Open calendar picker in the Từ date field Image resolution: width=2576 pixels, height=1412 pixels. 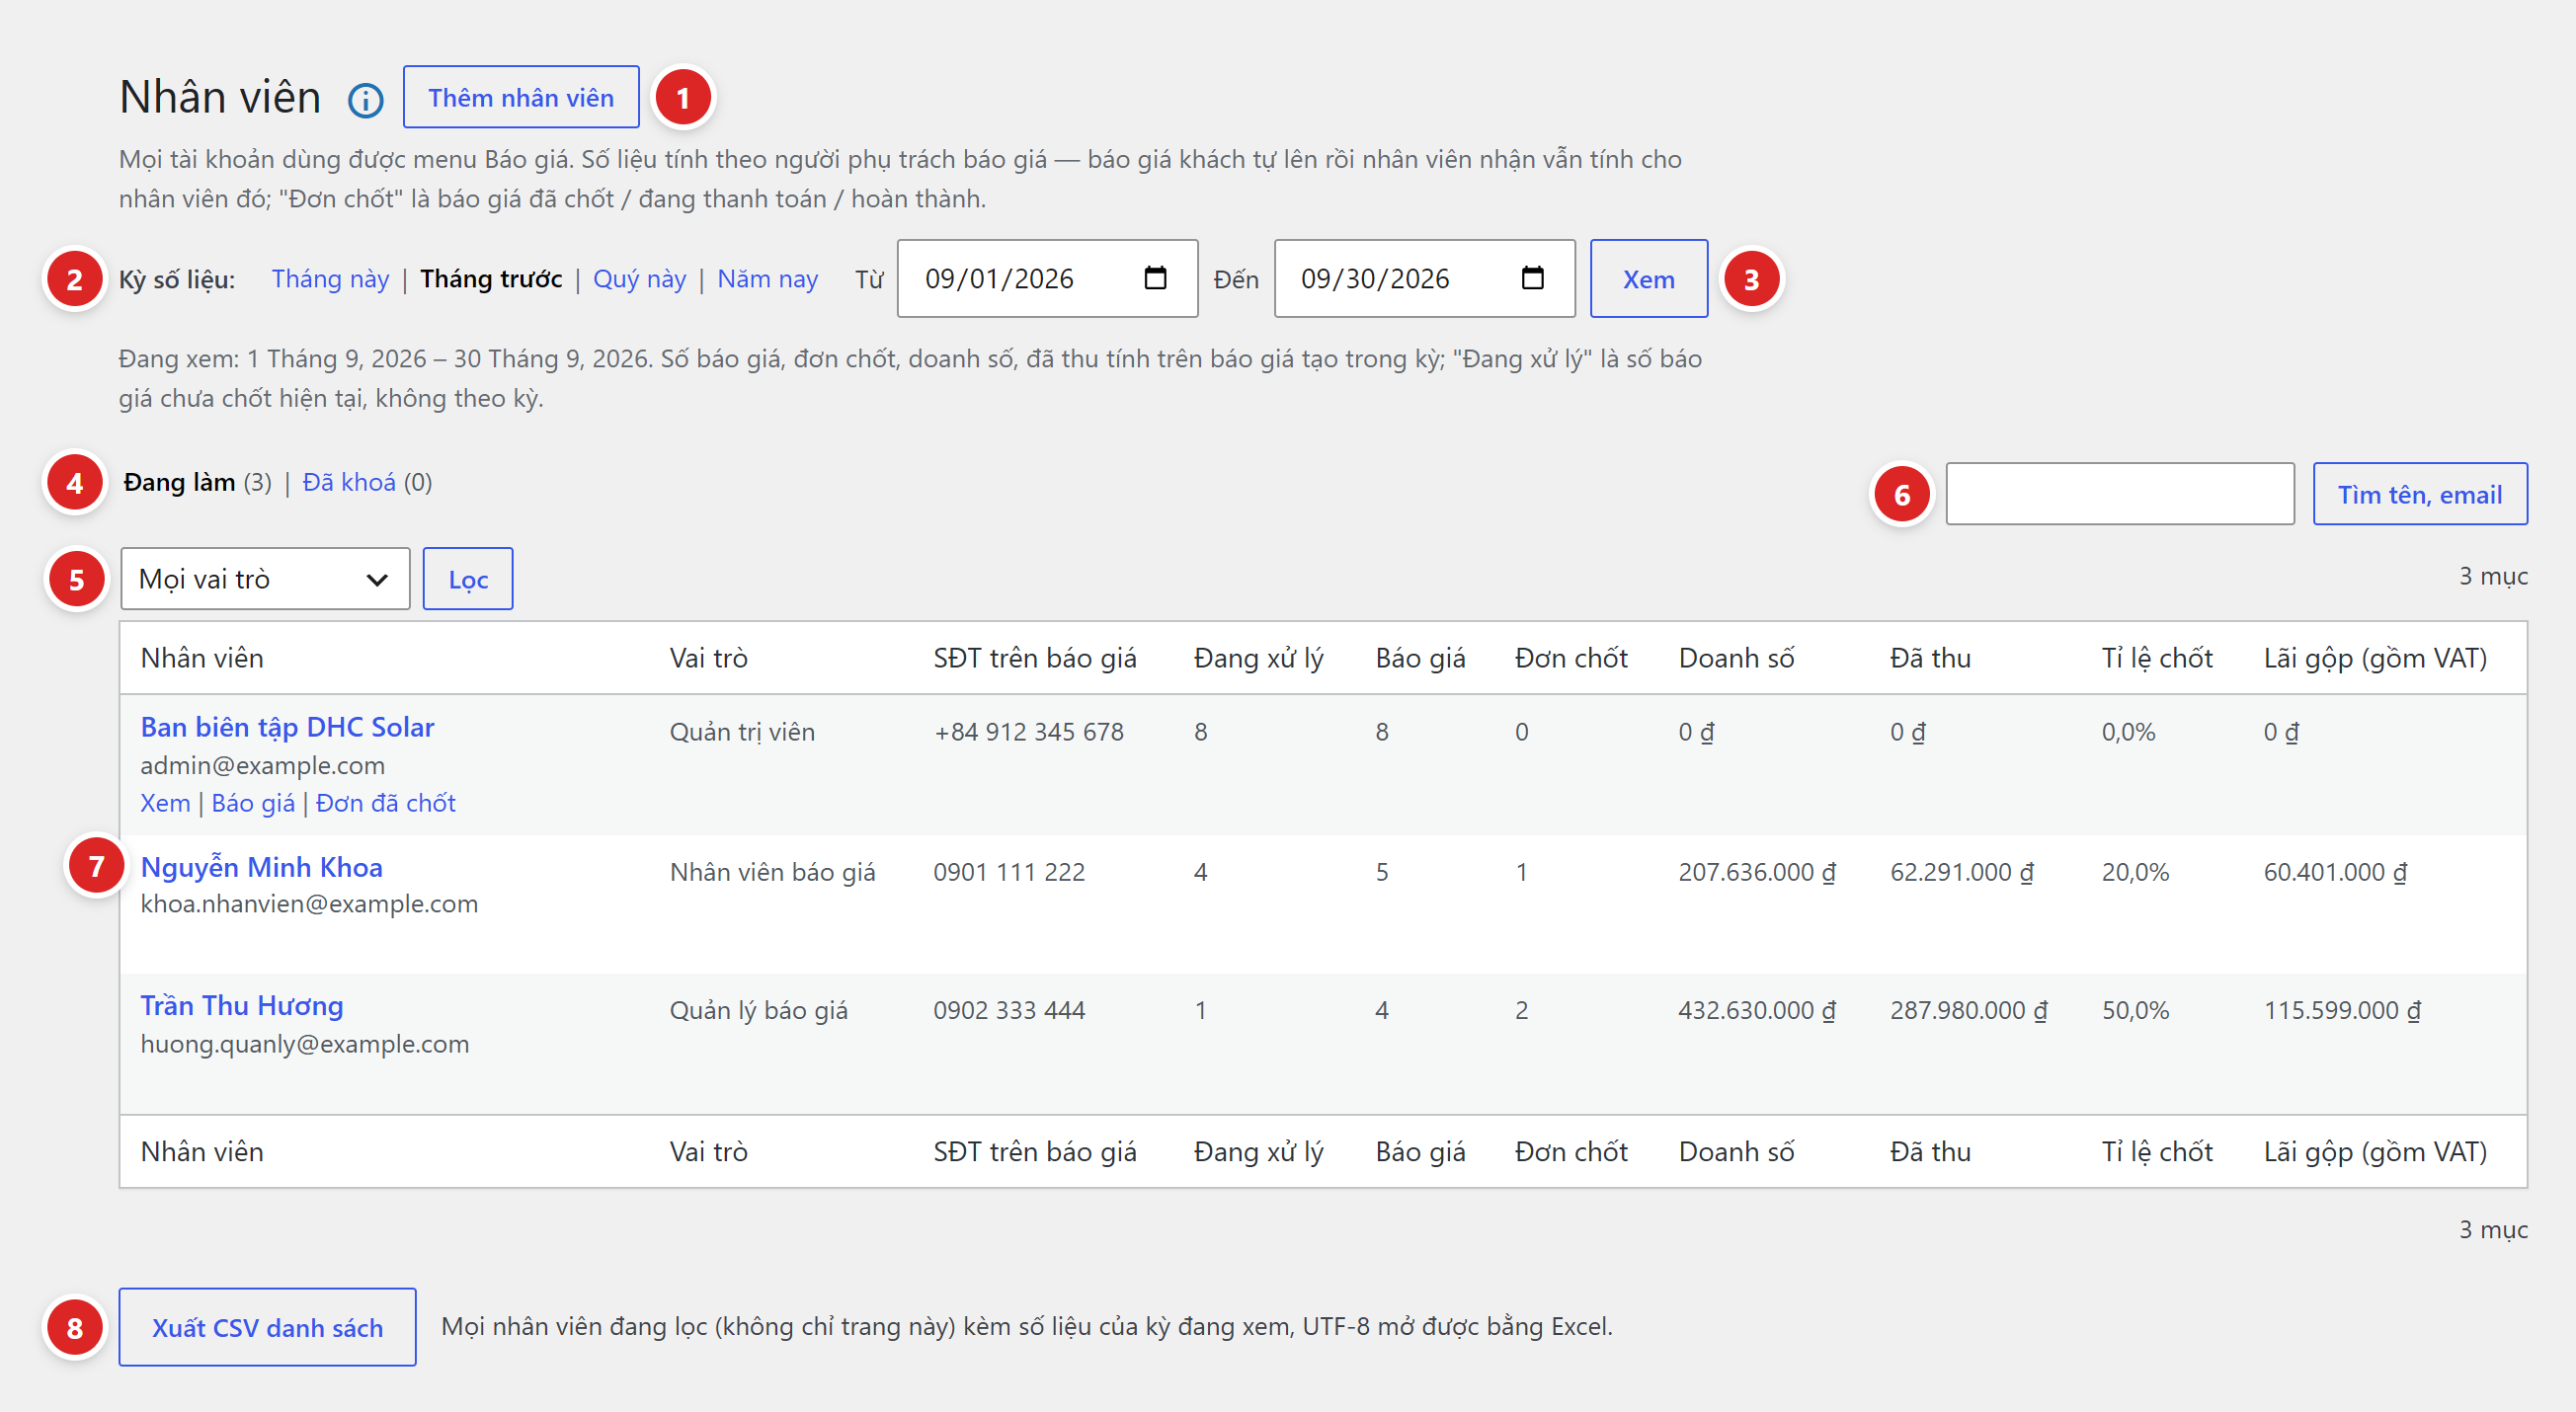coord(1155,278)
